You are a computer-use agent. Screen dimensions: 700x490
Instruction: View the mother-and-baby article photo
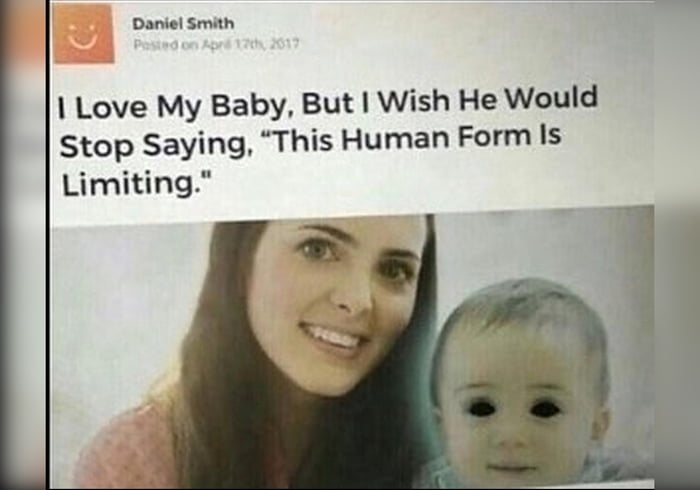click(x=352, y=350)
